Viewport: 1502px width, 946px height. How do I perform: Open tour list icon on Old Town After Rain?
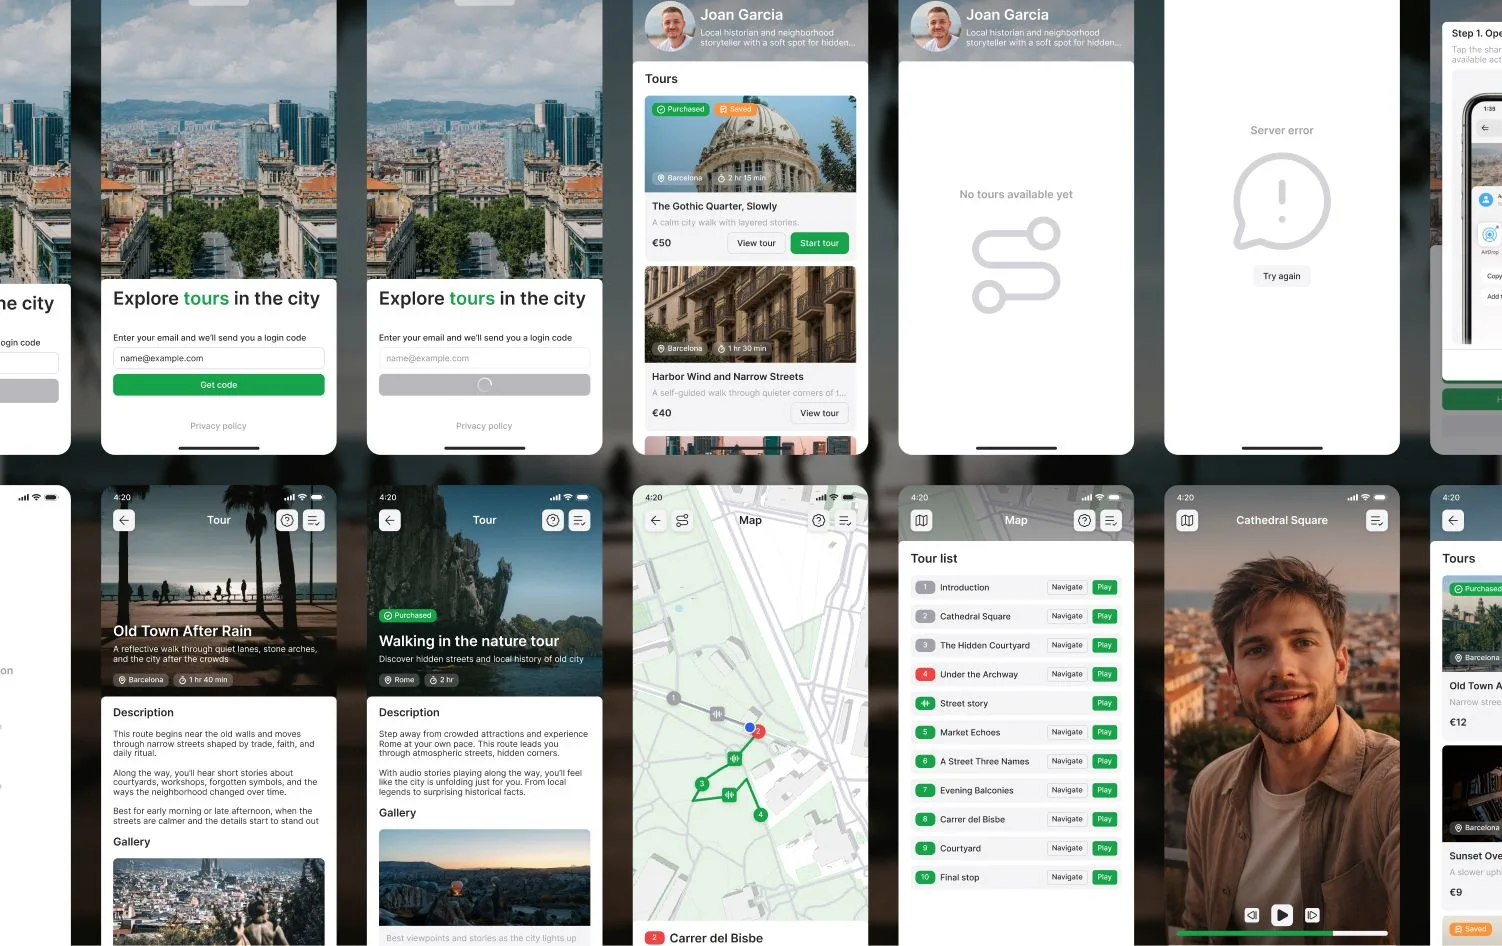tap(314, 520)
